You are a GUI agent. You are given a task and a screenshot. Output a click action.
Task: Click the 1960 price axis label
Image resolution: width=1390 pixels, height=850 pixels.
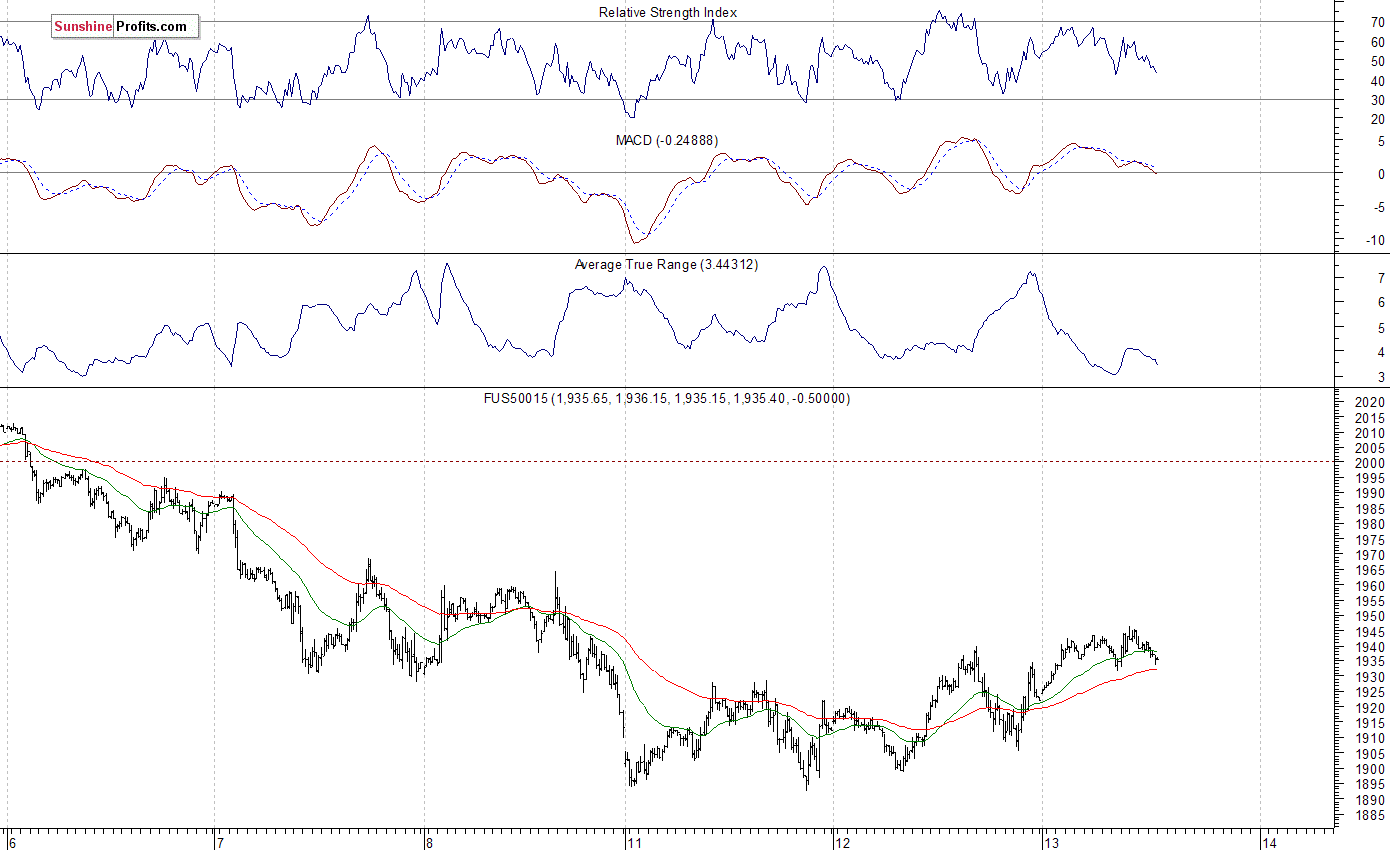point(1369,586)
